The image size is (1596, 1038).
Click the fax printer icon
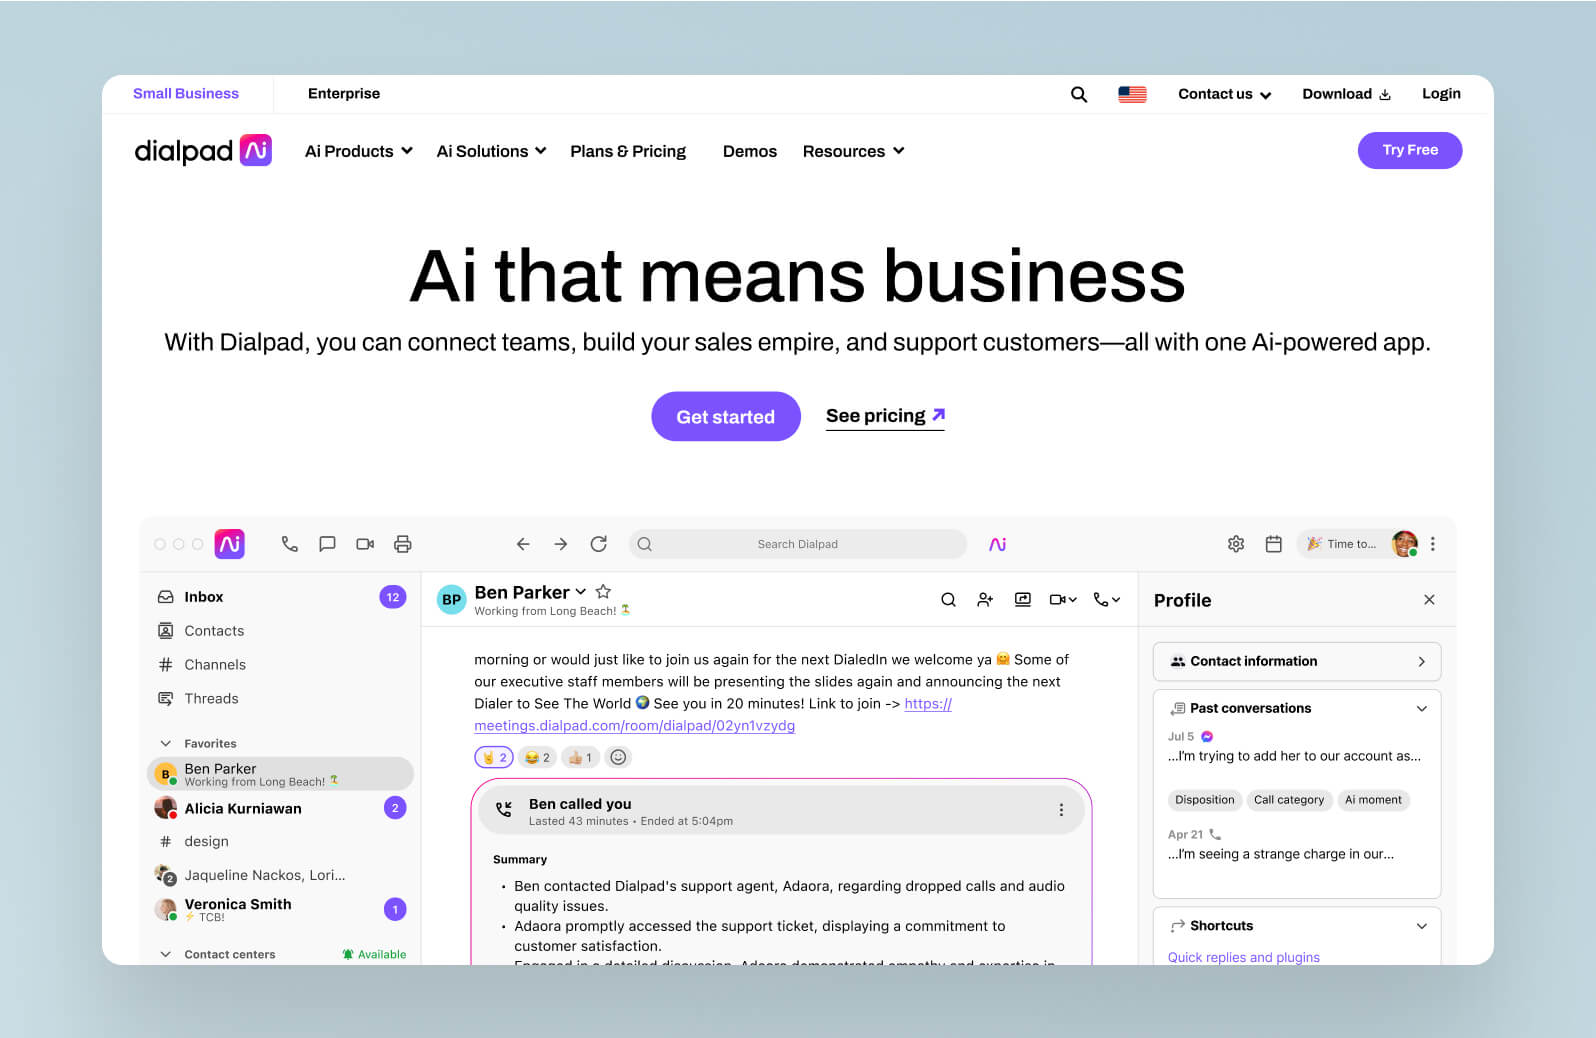[403, 544]
